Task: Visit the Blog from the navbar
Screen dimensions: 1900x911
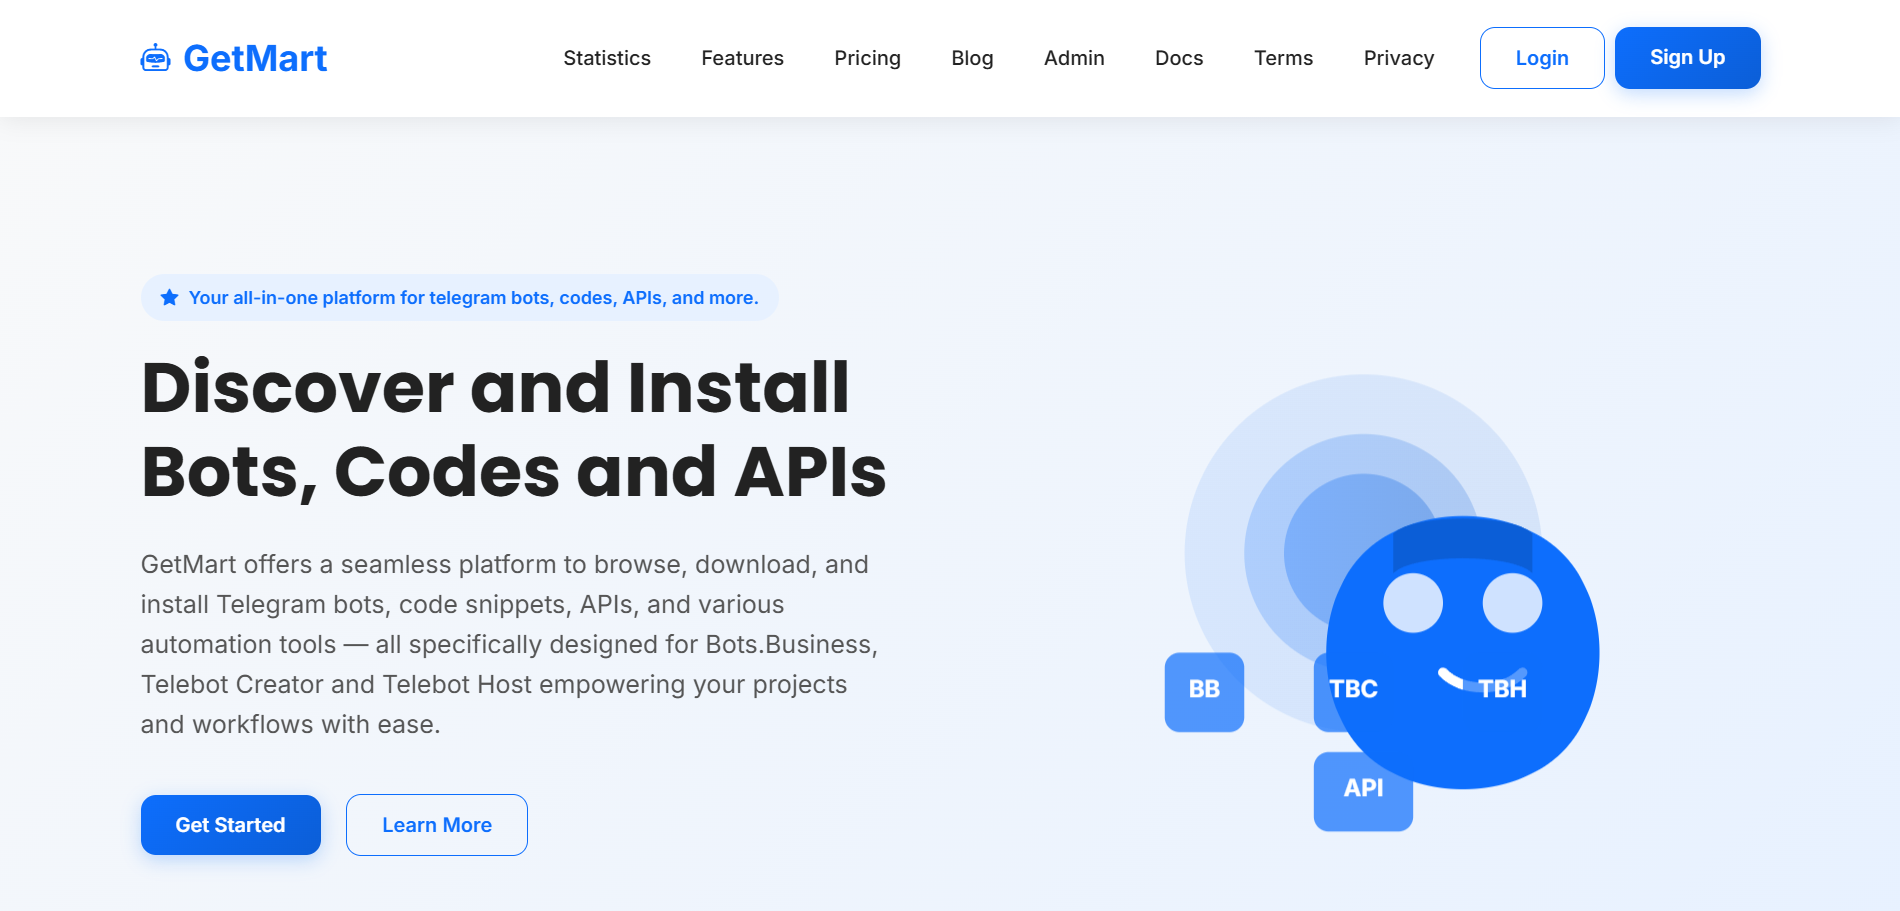Action: point(972,58)
